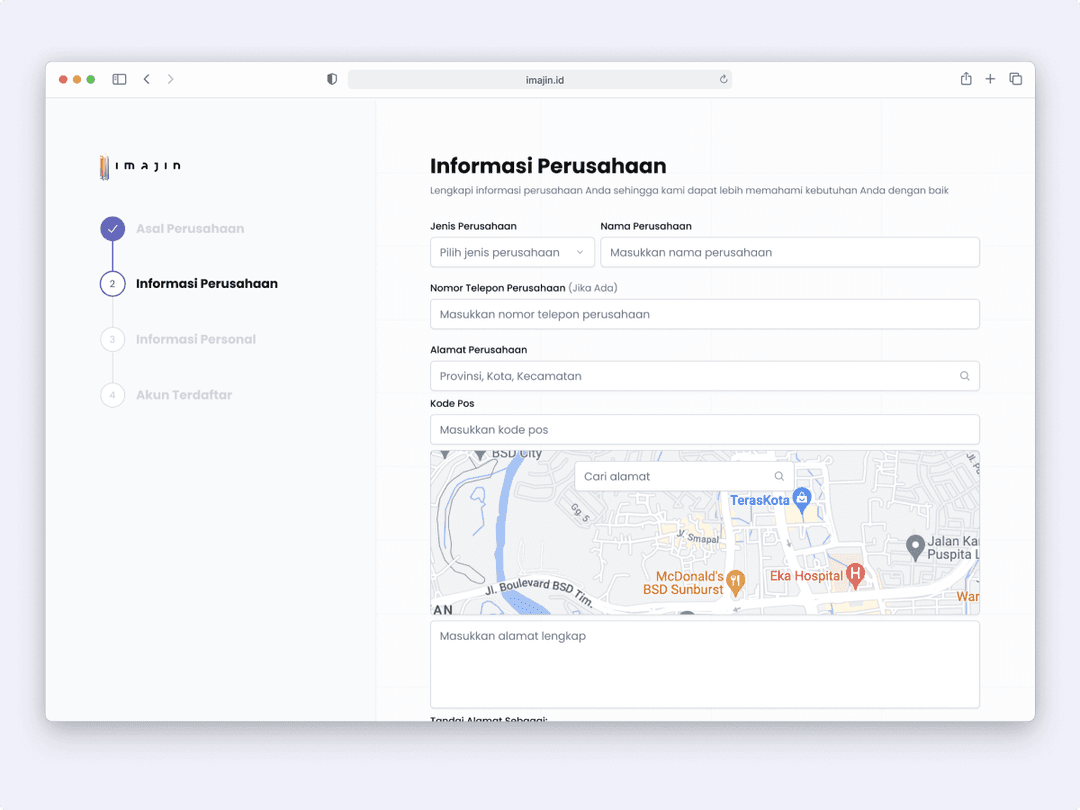The height and width of the screenshot is (810, 1080).
Task: Toggle the browser sidebar icon
Action: 119,79
